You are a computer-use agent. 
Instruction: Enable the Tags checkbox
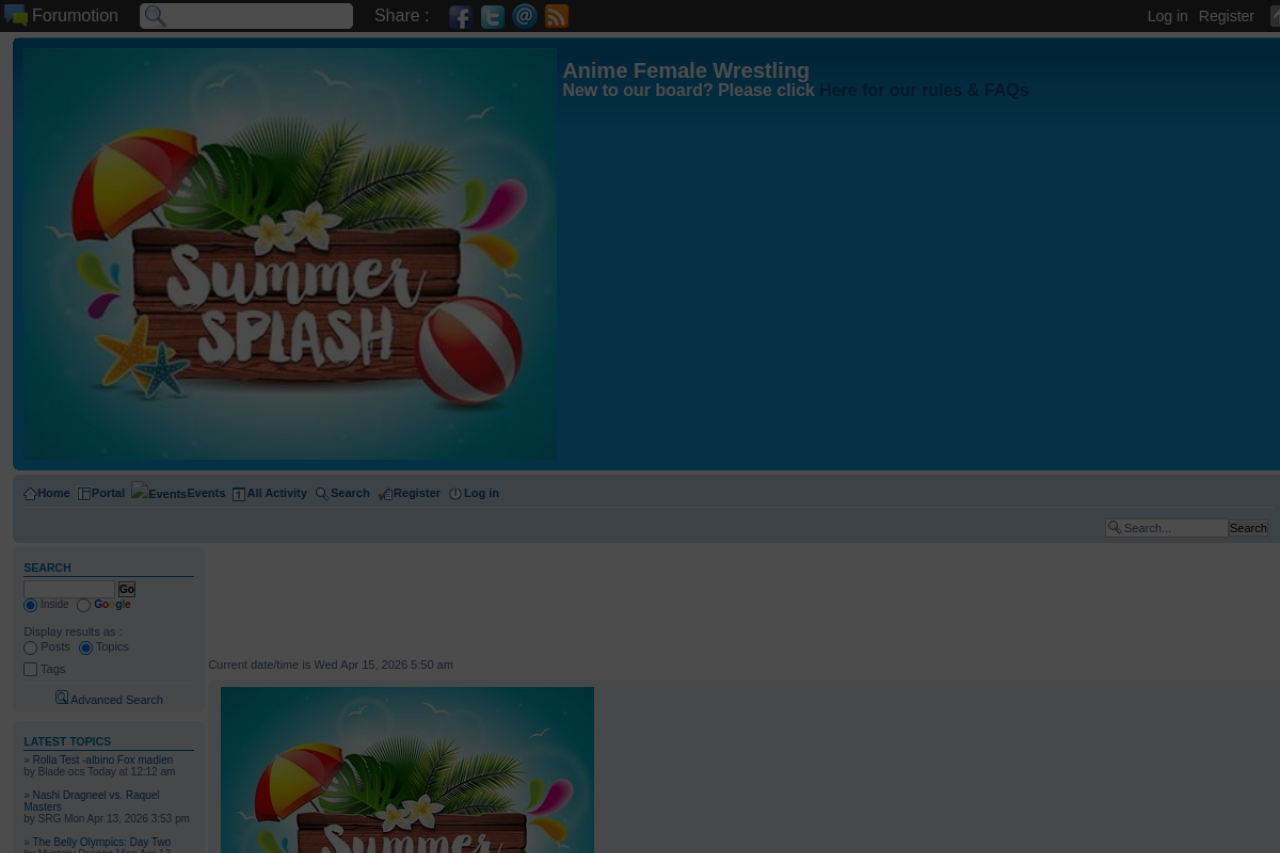[30, 670]
